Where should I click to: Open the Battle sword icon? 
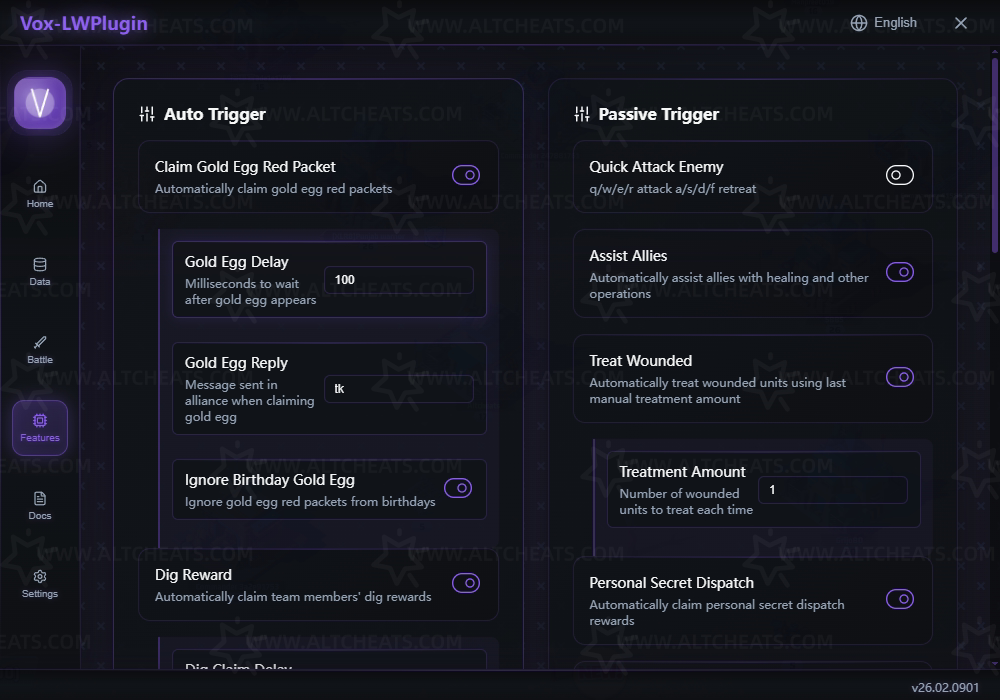(x=40, y=343)
